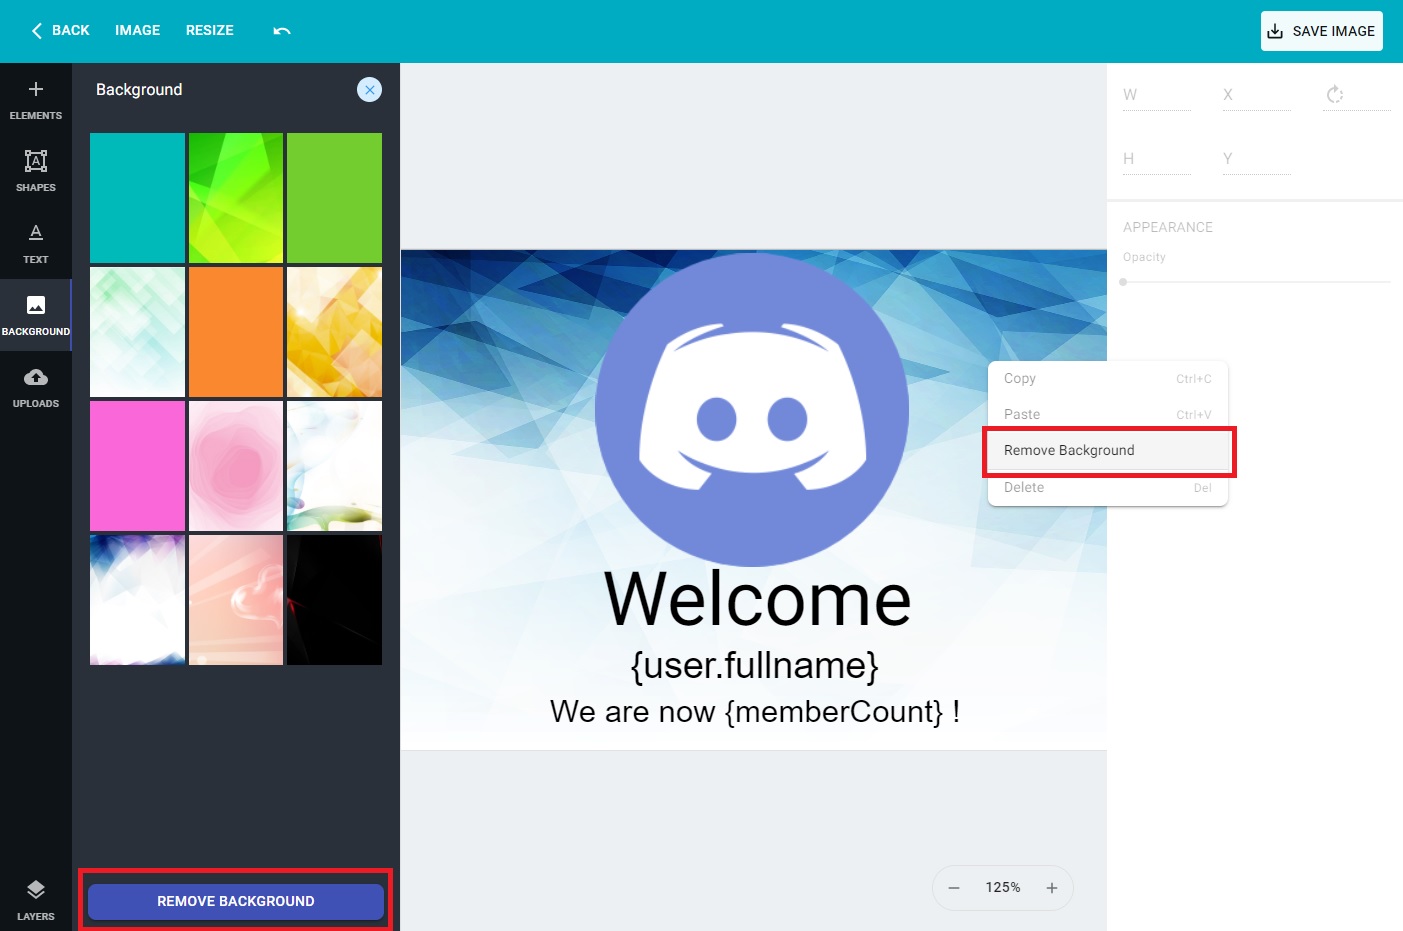Image resolution: width=1403 pixels, height=931 pixels.
Task: Pick the solid orange background
Action: tap(236, 332)
